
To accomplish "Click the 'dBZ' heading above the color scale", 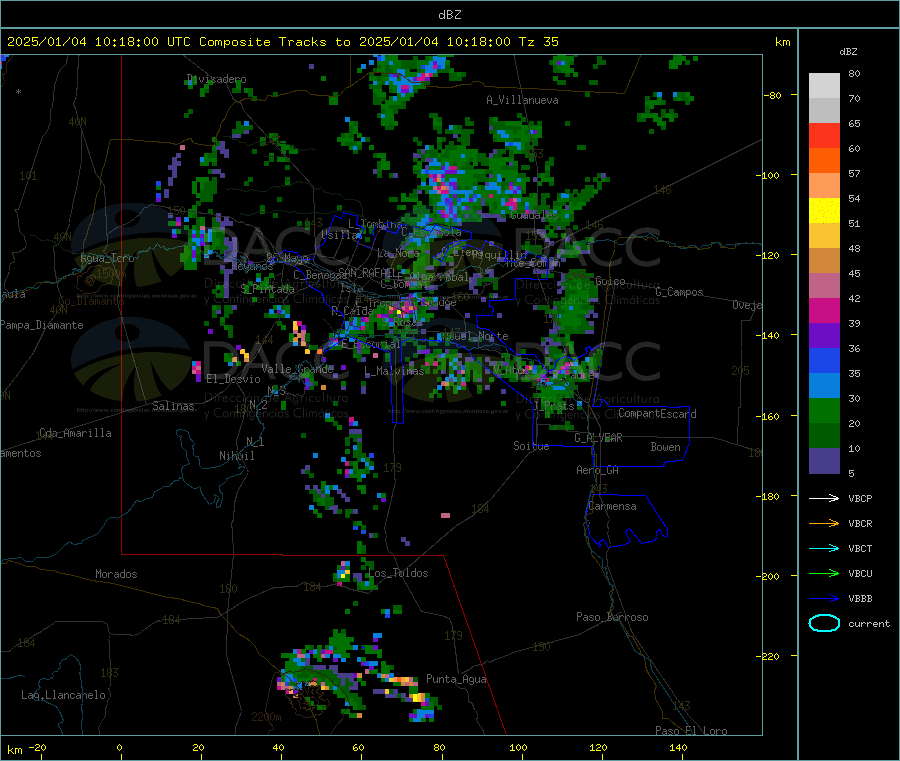I will 848,52.
